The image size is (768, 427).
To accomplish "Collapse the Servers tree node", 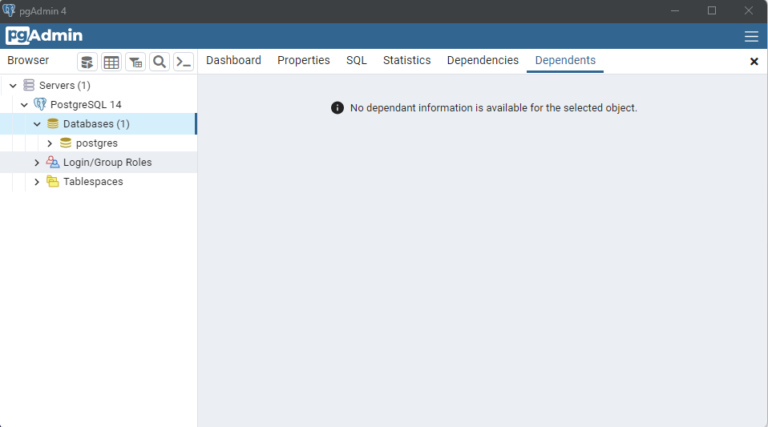I will coord(13,86).
